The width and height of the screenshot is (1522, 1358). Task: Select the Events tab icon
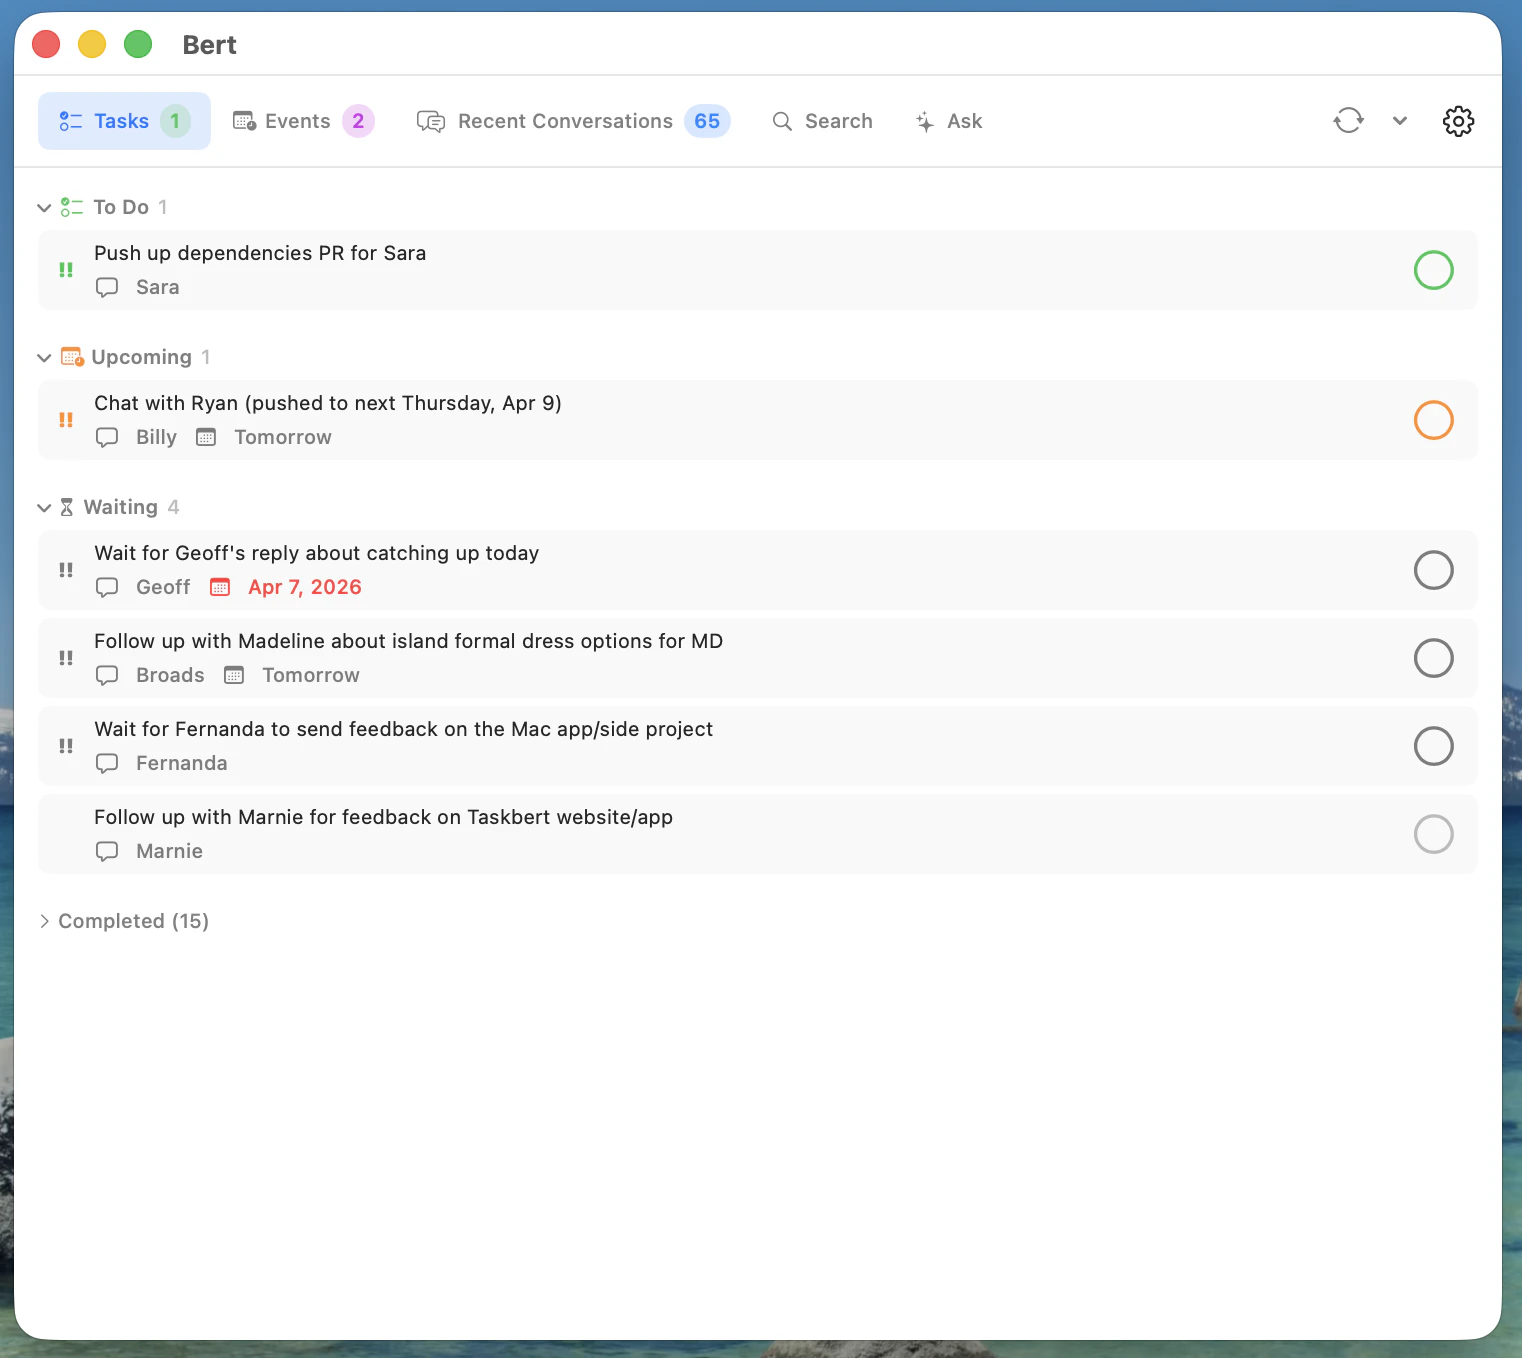[243, 120]
